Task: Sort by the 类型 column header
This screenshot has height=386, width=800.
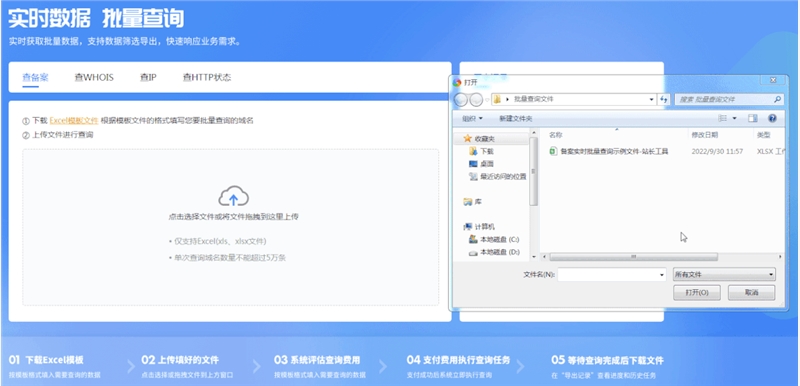Action: coord(764,135)
